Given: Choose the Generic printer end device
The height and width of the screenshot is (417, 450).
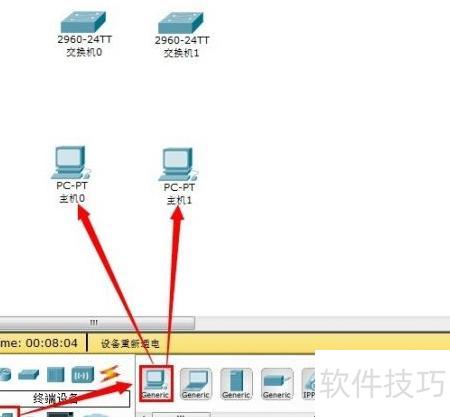Looking at the screenshot, I should coord(277,384).
